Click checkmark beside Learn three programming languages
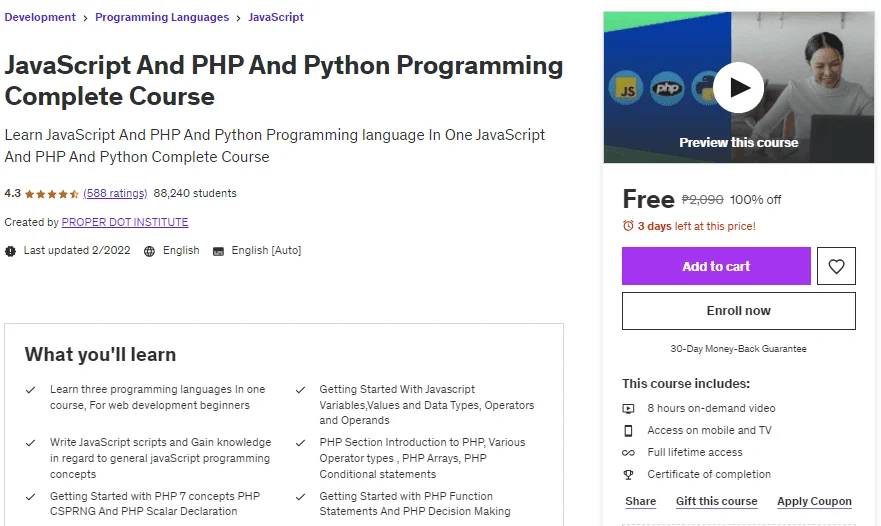Screen dimensions: 881x526 tap(30, 389)
